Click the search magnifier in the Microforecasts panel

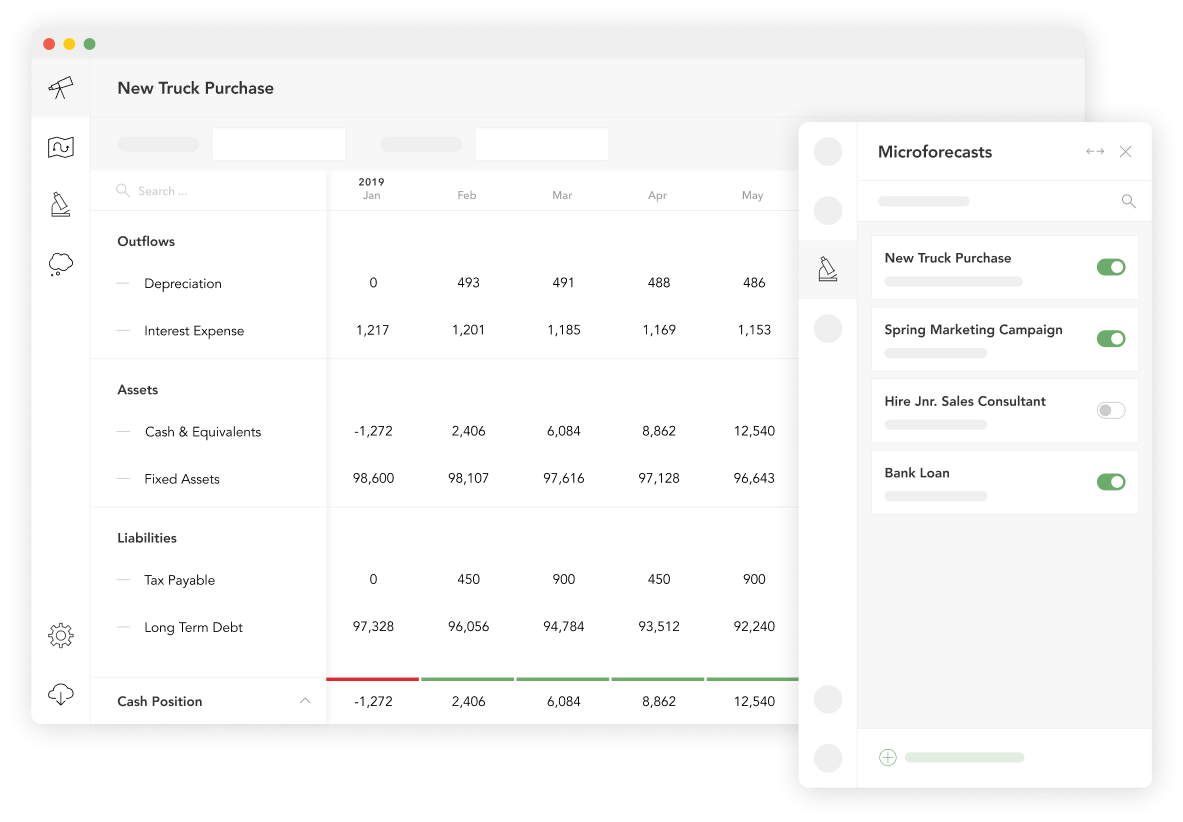tap(1128, 201)
